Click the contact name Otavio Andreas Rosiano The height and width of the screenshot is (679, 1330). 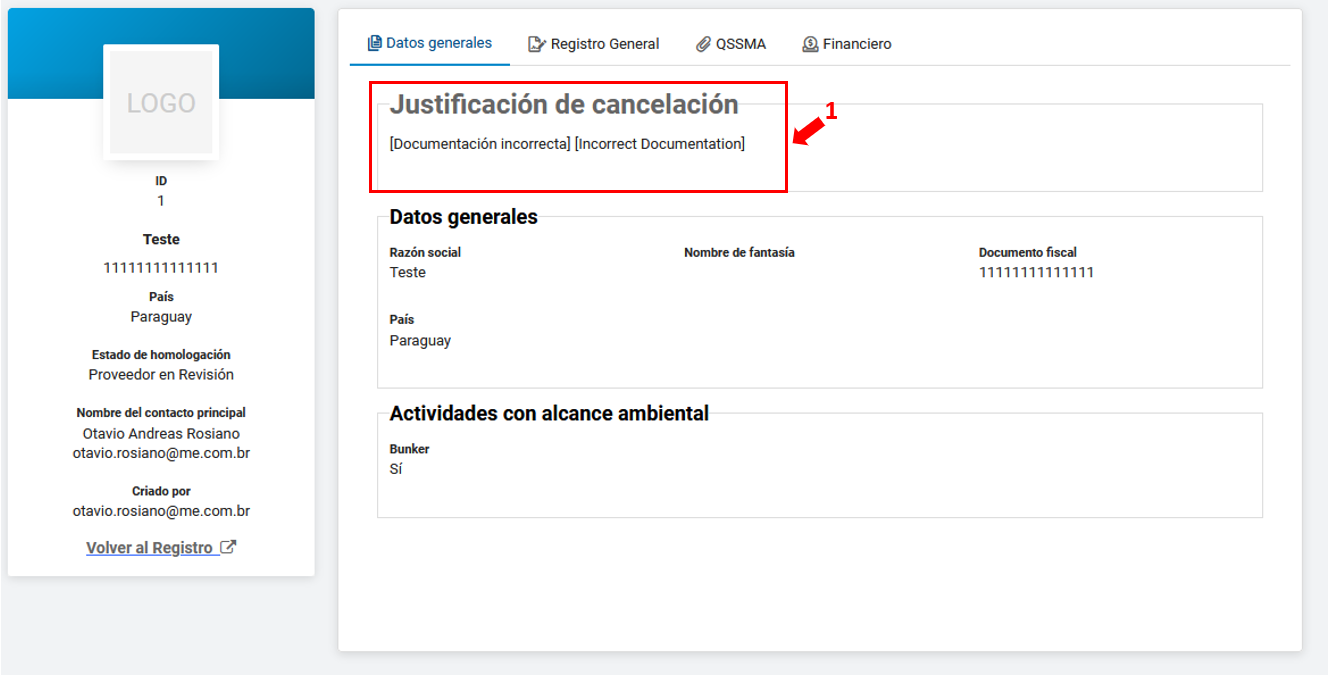(161, 434)
